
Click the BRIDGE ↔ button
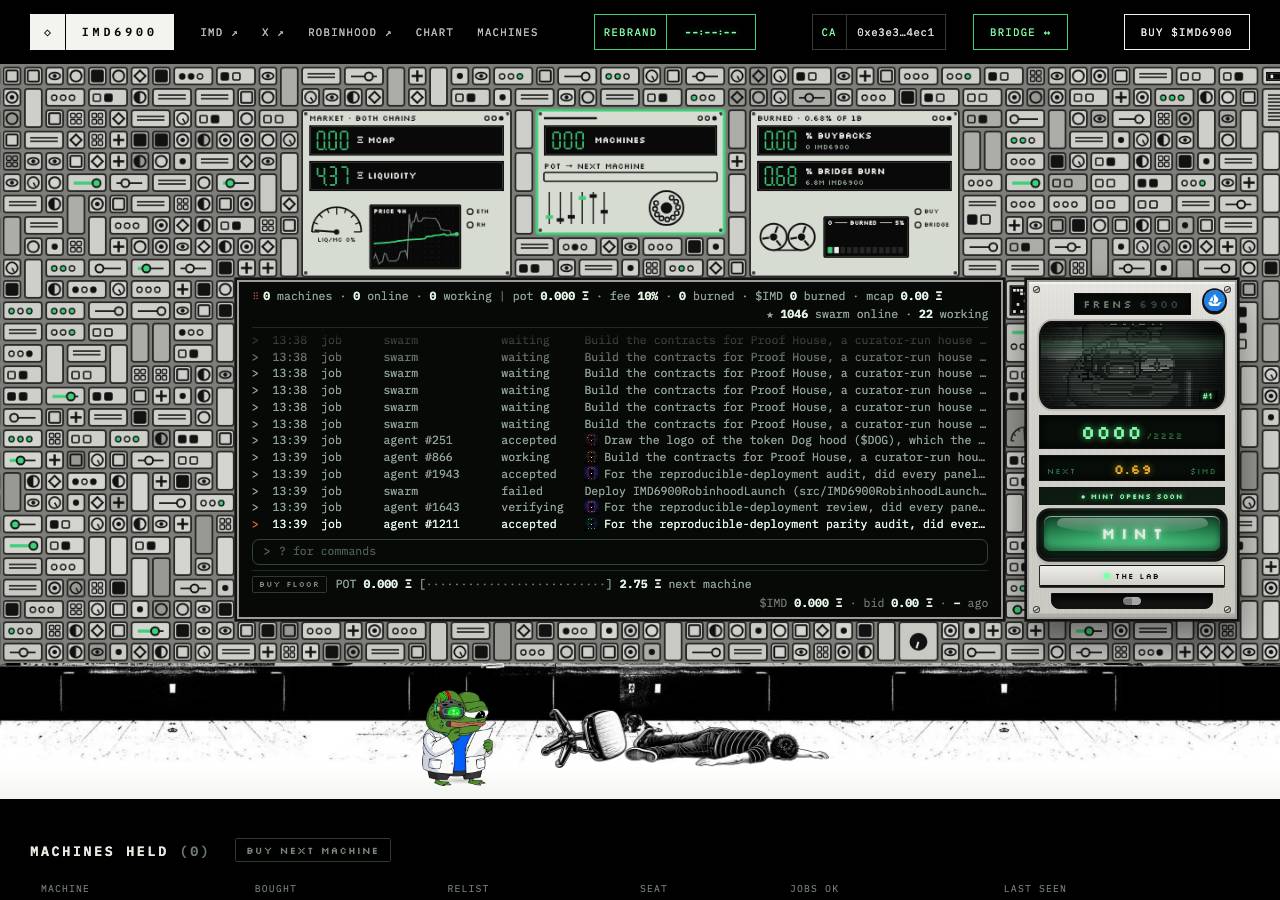point(1020,32)
